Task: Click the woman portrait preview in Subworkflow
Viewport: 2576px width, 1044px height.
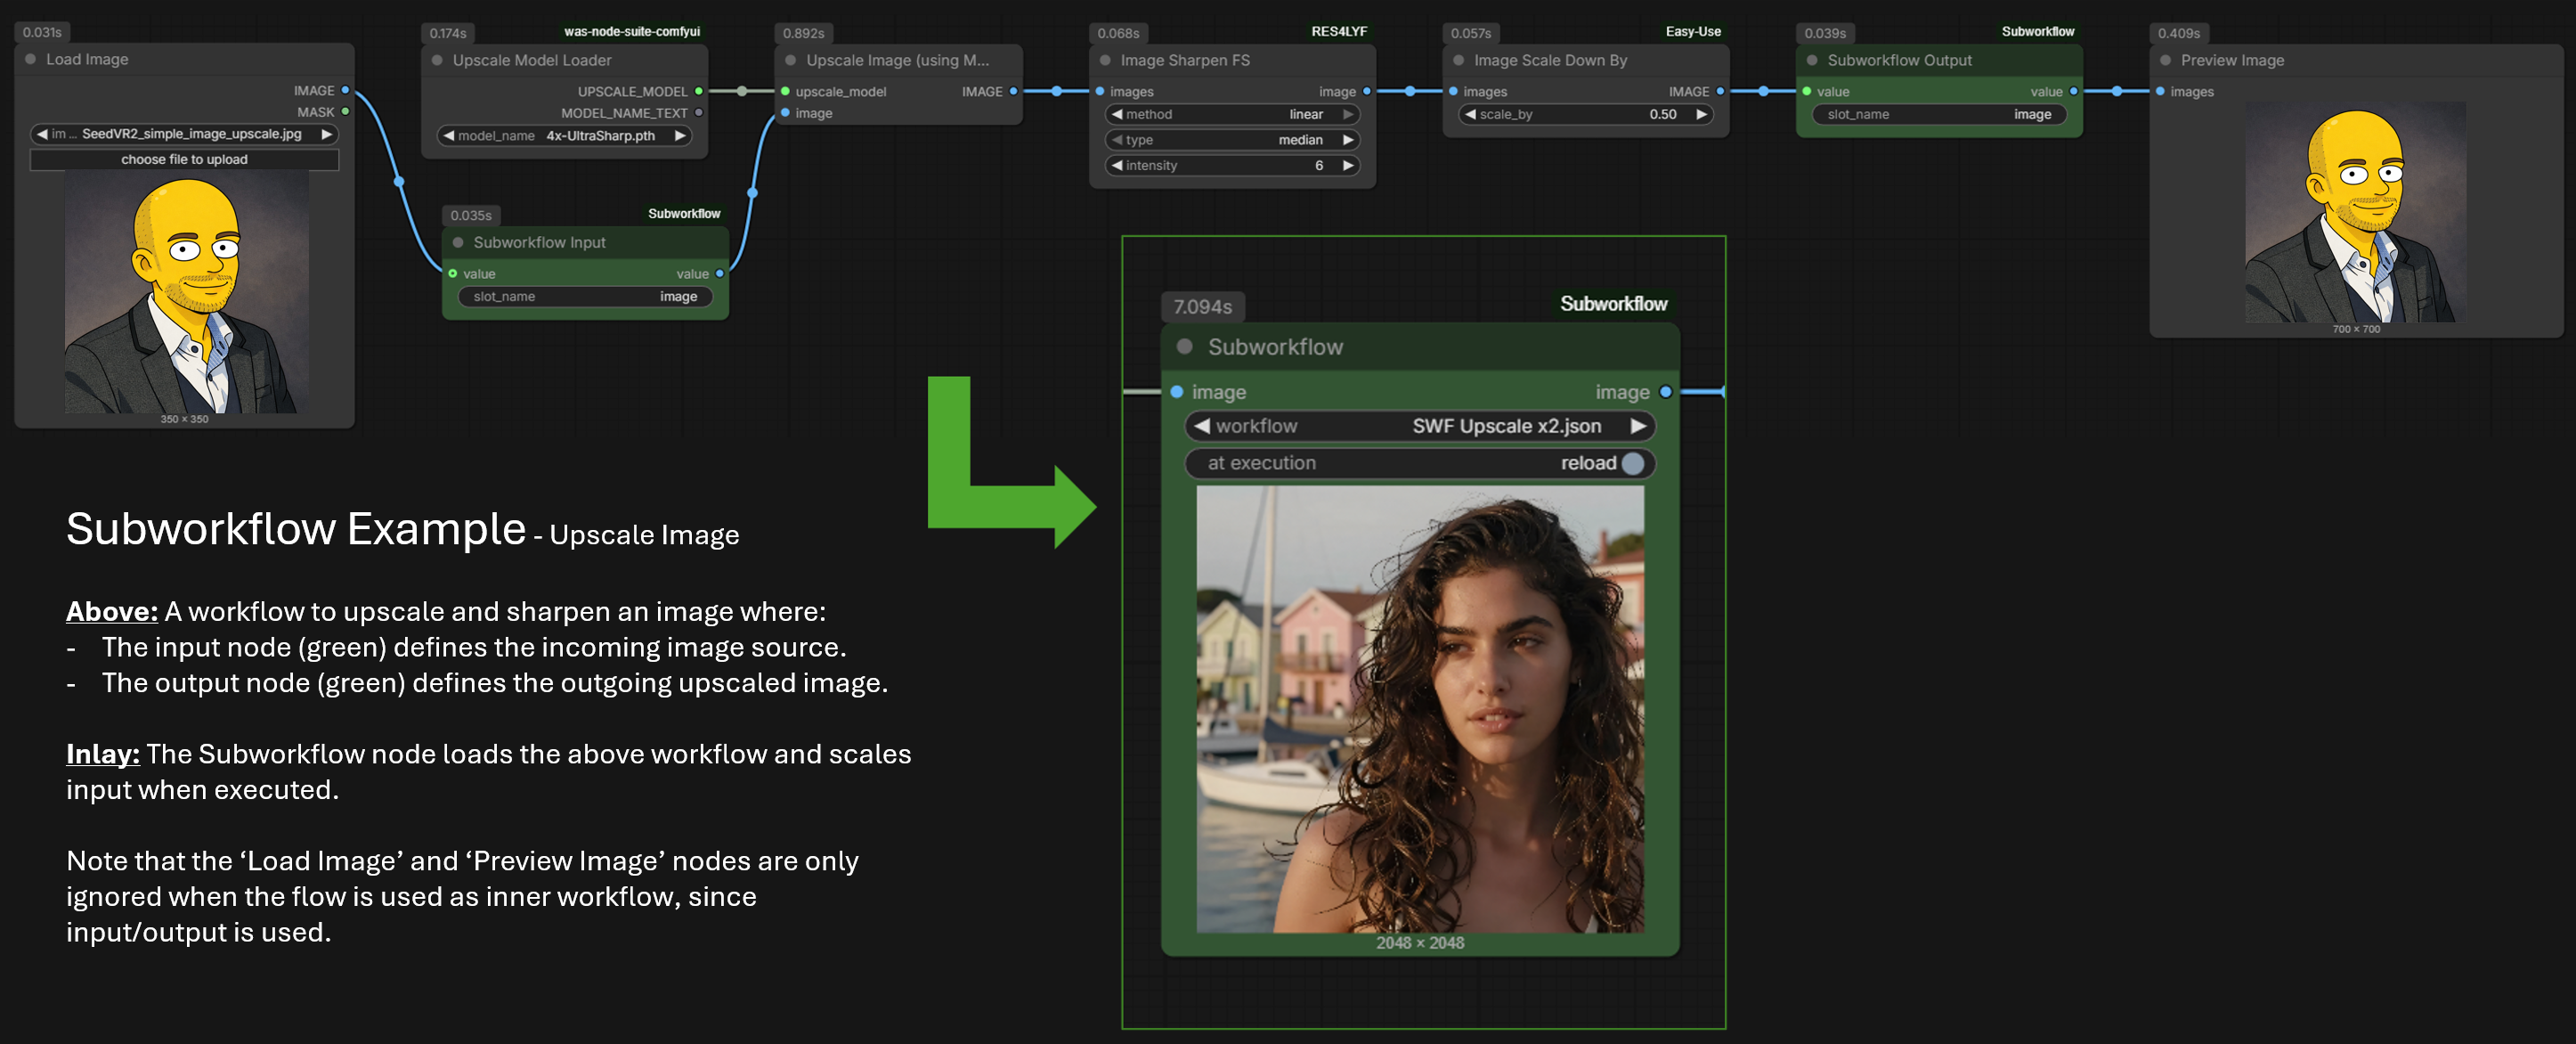Action: (x=1420, y=709)
